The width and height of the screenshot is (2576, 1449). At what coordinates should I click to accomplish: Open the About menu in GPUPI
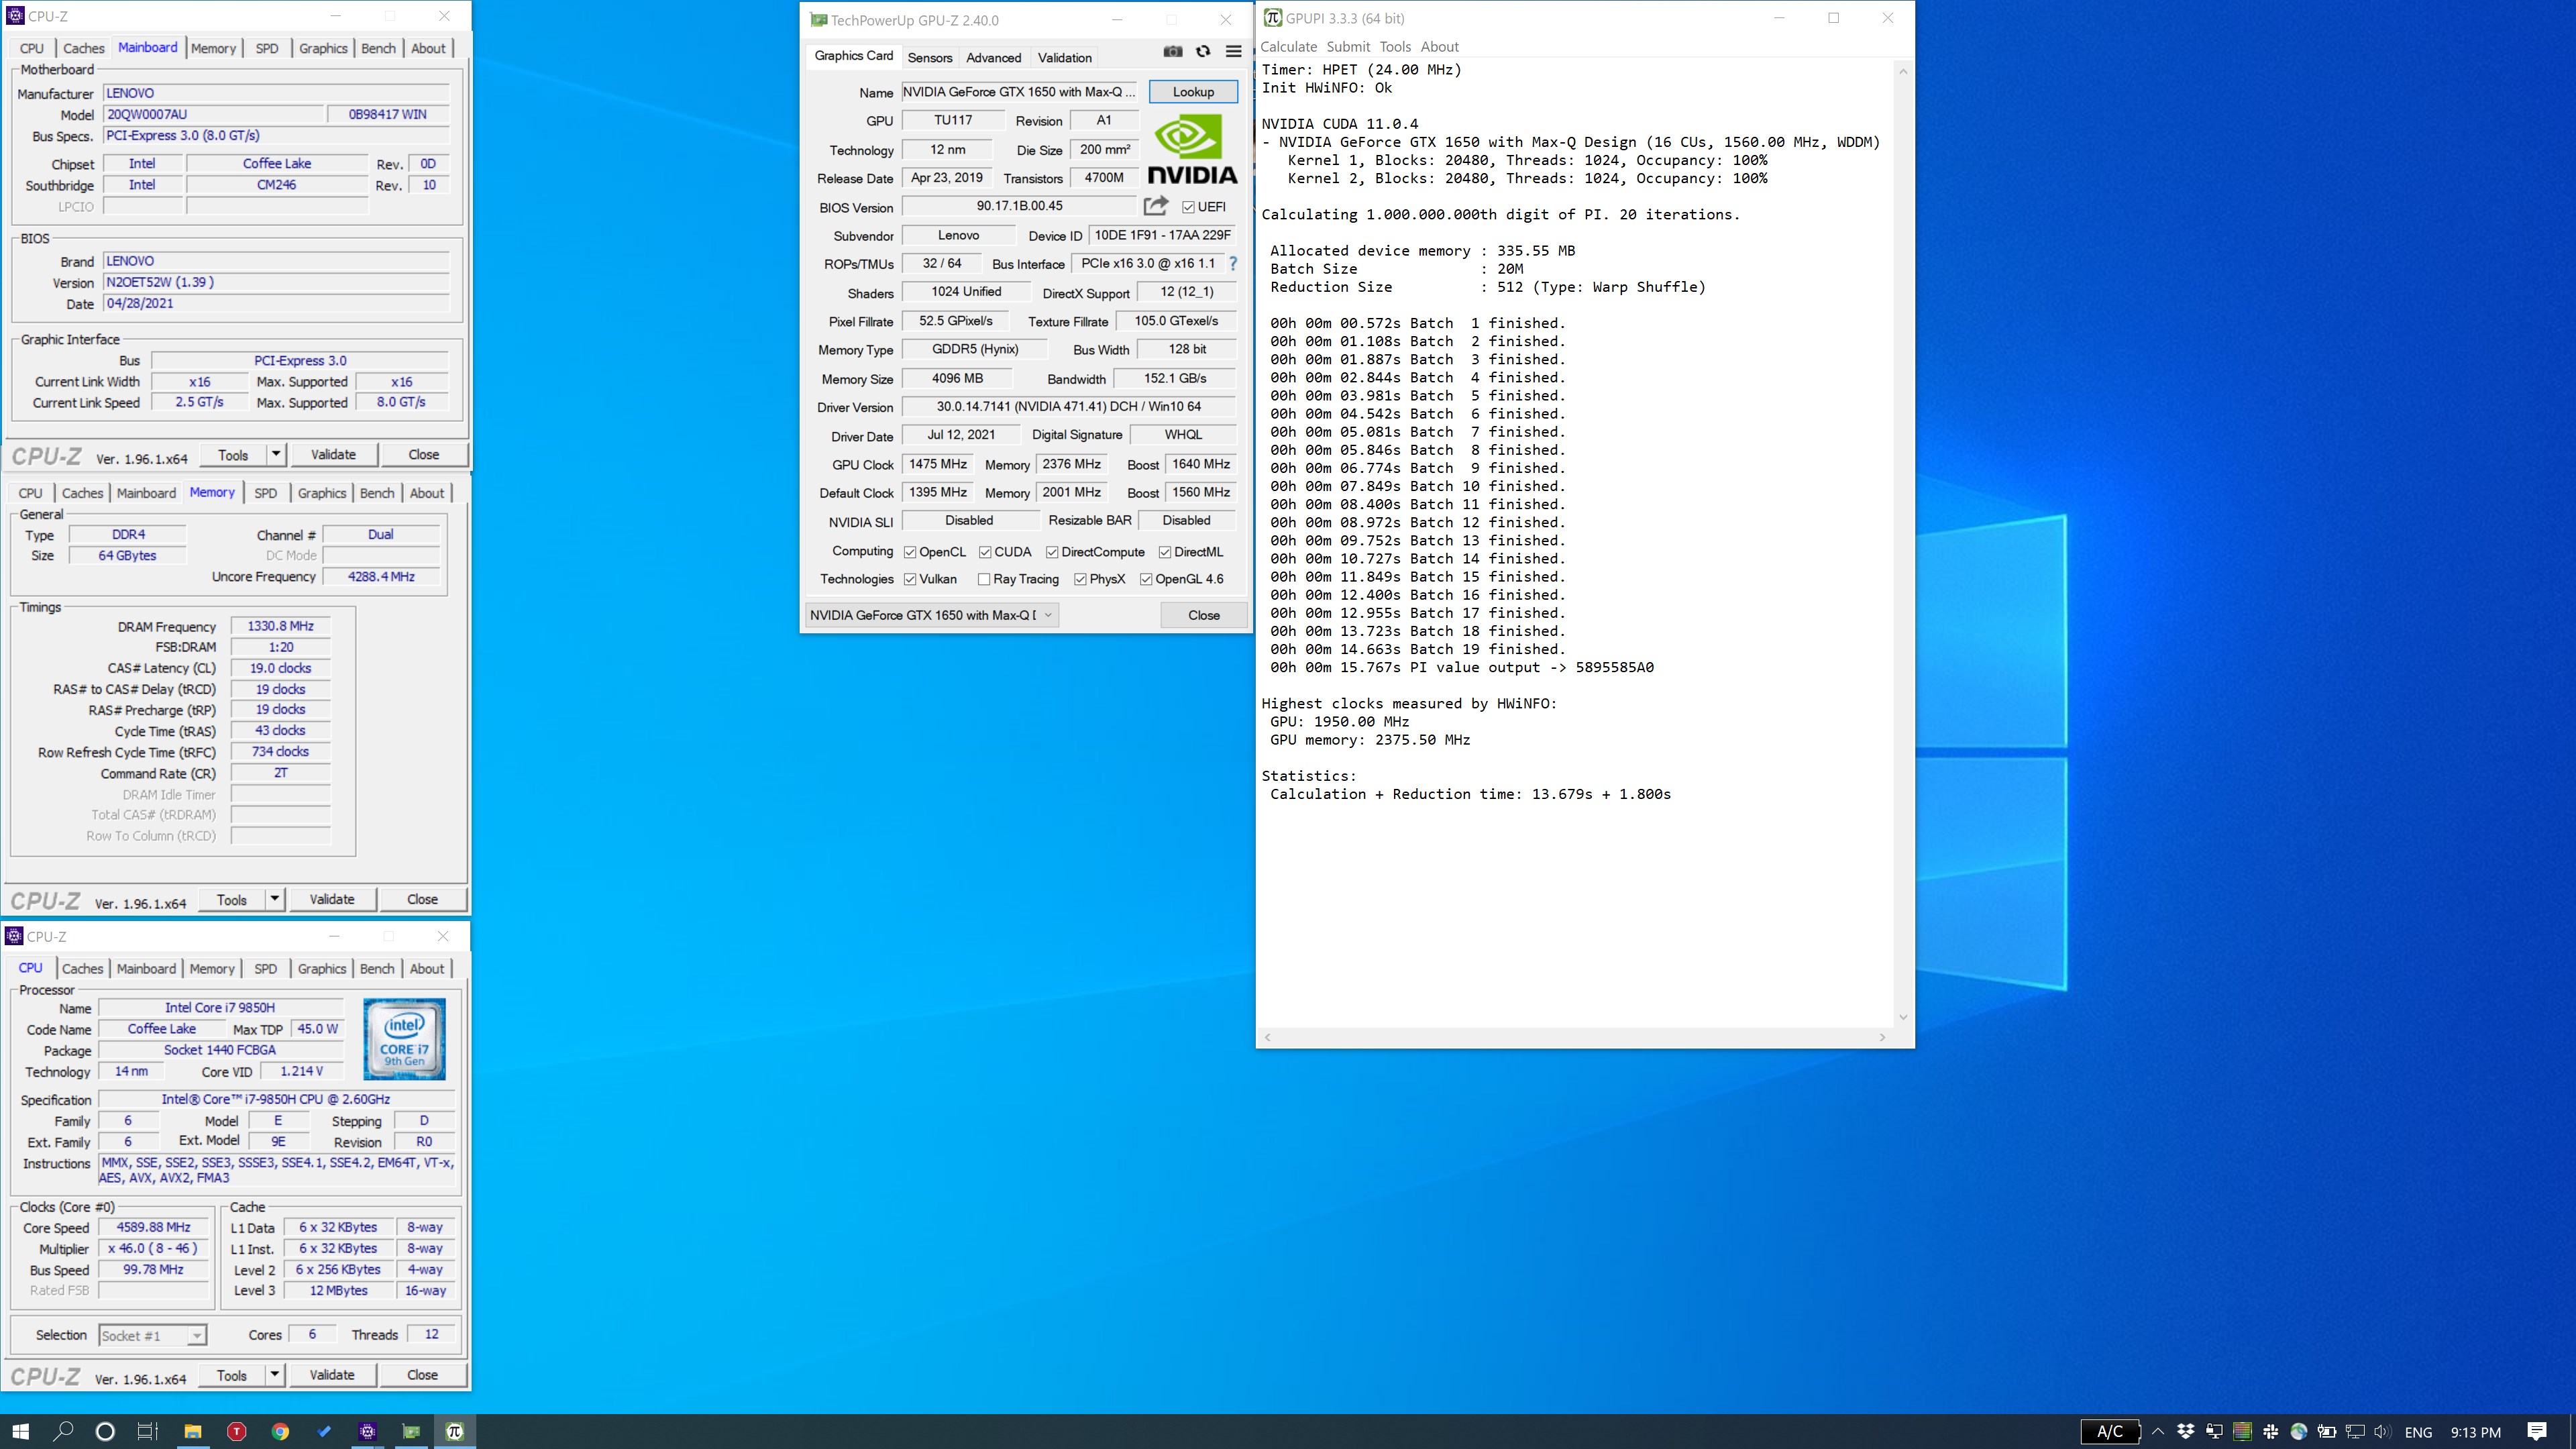[x=1439, y=46]
